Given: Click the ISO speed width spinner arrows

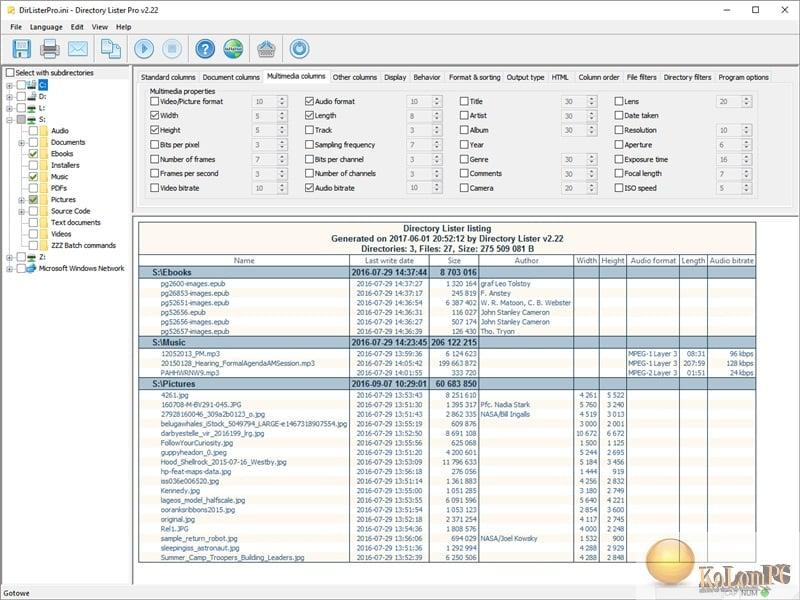Looking at the screenshot, I should [x=746, y=188].
